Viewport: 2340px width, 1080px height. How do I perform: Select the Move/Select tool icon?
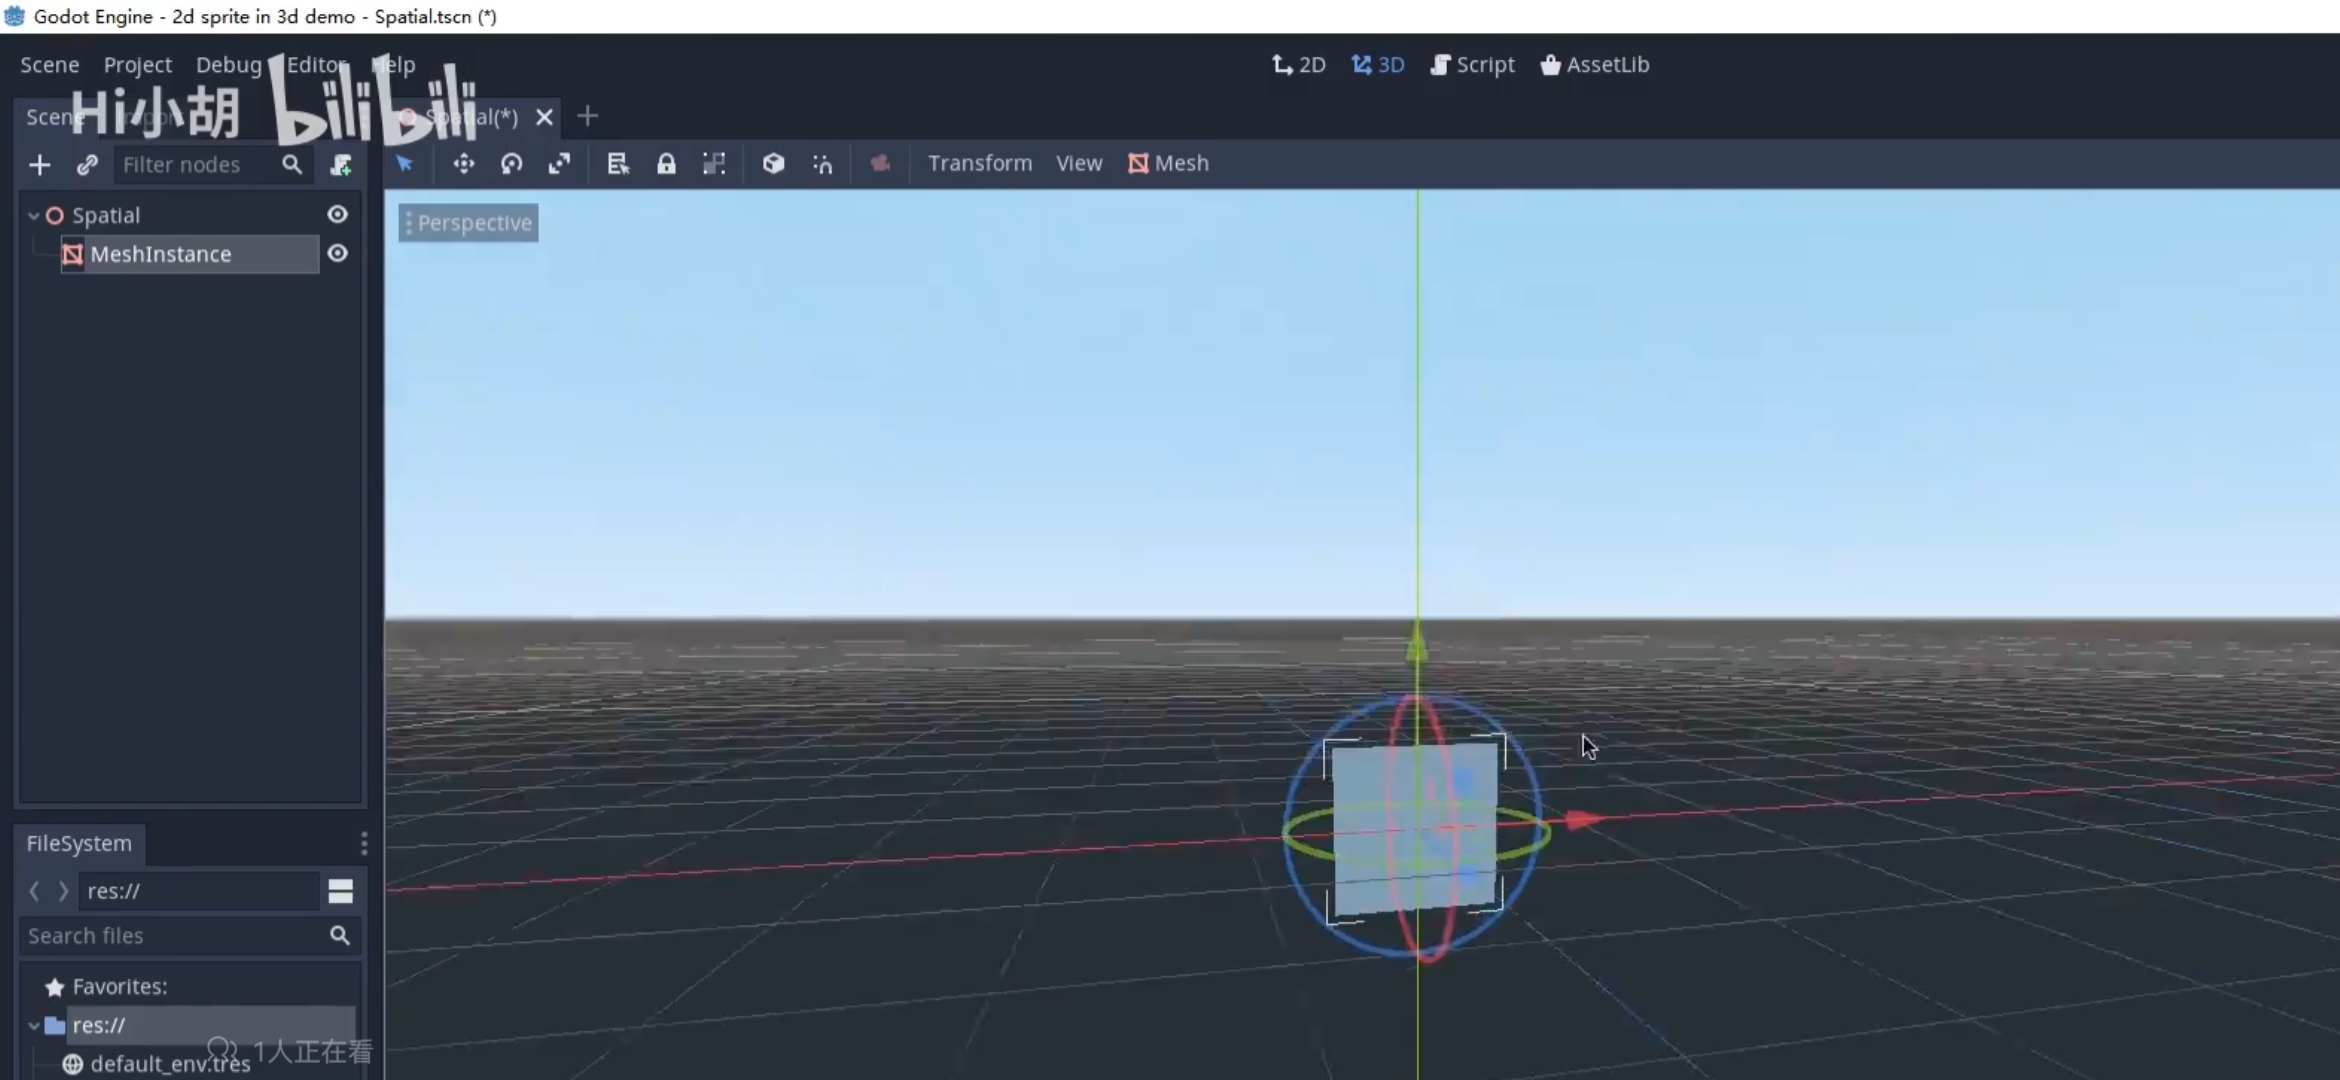point(404,163)
